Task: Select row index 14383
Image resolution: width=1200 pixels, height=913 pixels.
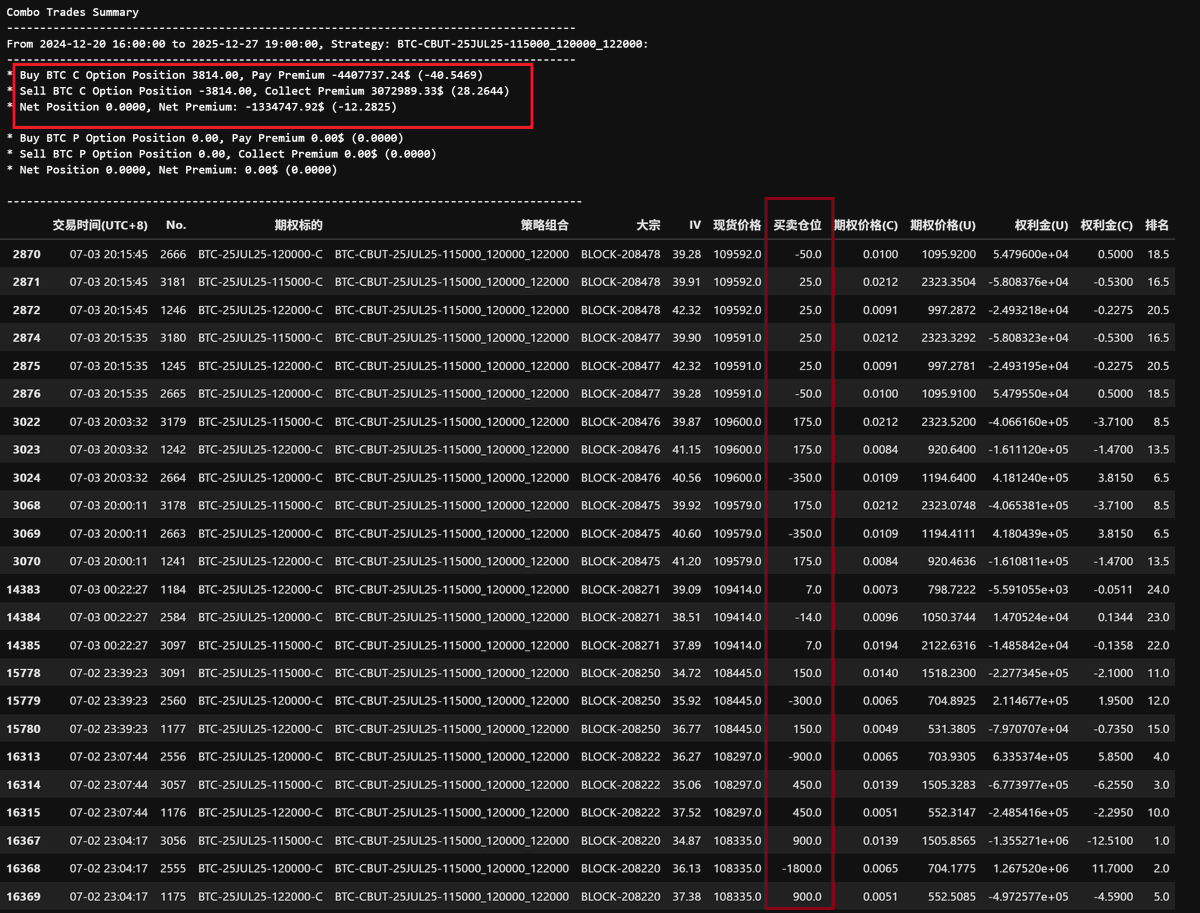Action: coord(24,590)
